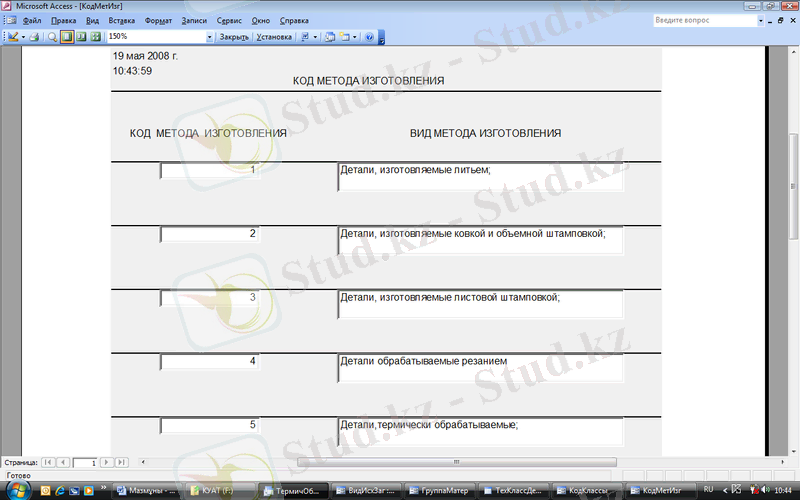Go to next page navigation button
Image resolution: width=800 pixels, height=500 pixels.
(107, 462)
